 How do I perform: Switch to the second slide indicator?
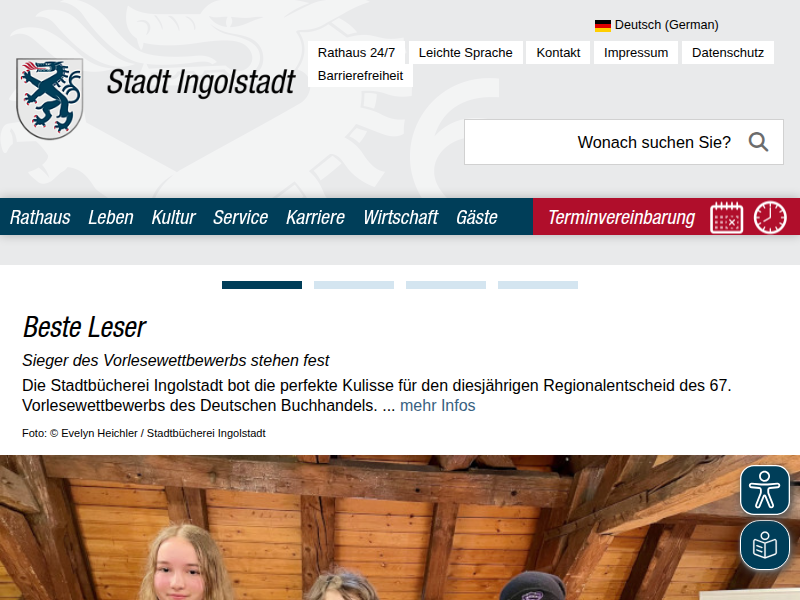click(354, 285)
